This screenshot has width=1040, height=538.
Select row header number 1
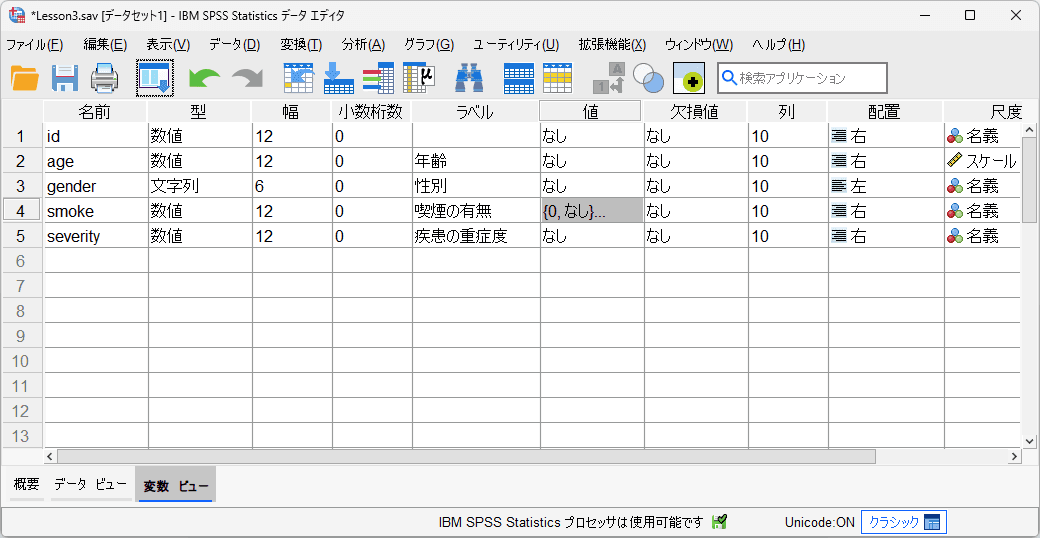coord(23,137)
